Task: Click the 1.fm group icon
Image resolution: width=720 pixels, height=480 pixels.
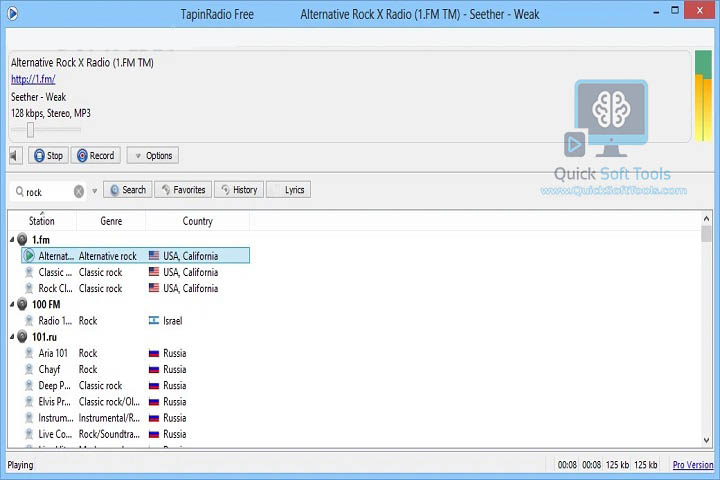Action: pyautogui.click(x=22, y=239)
